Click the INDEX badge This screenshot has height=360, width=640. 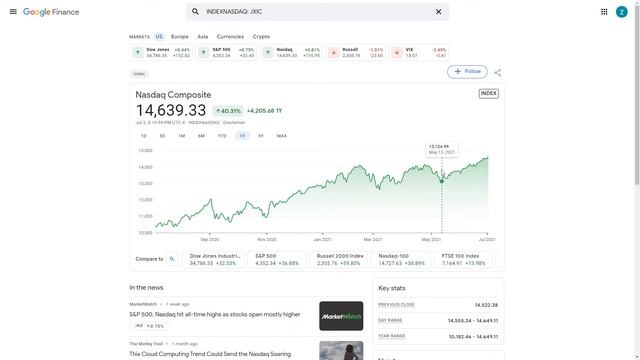click(x=489, y=93)
